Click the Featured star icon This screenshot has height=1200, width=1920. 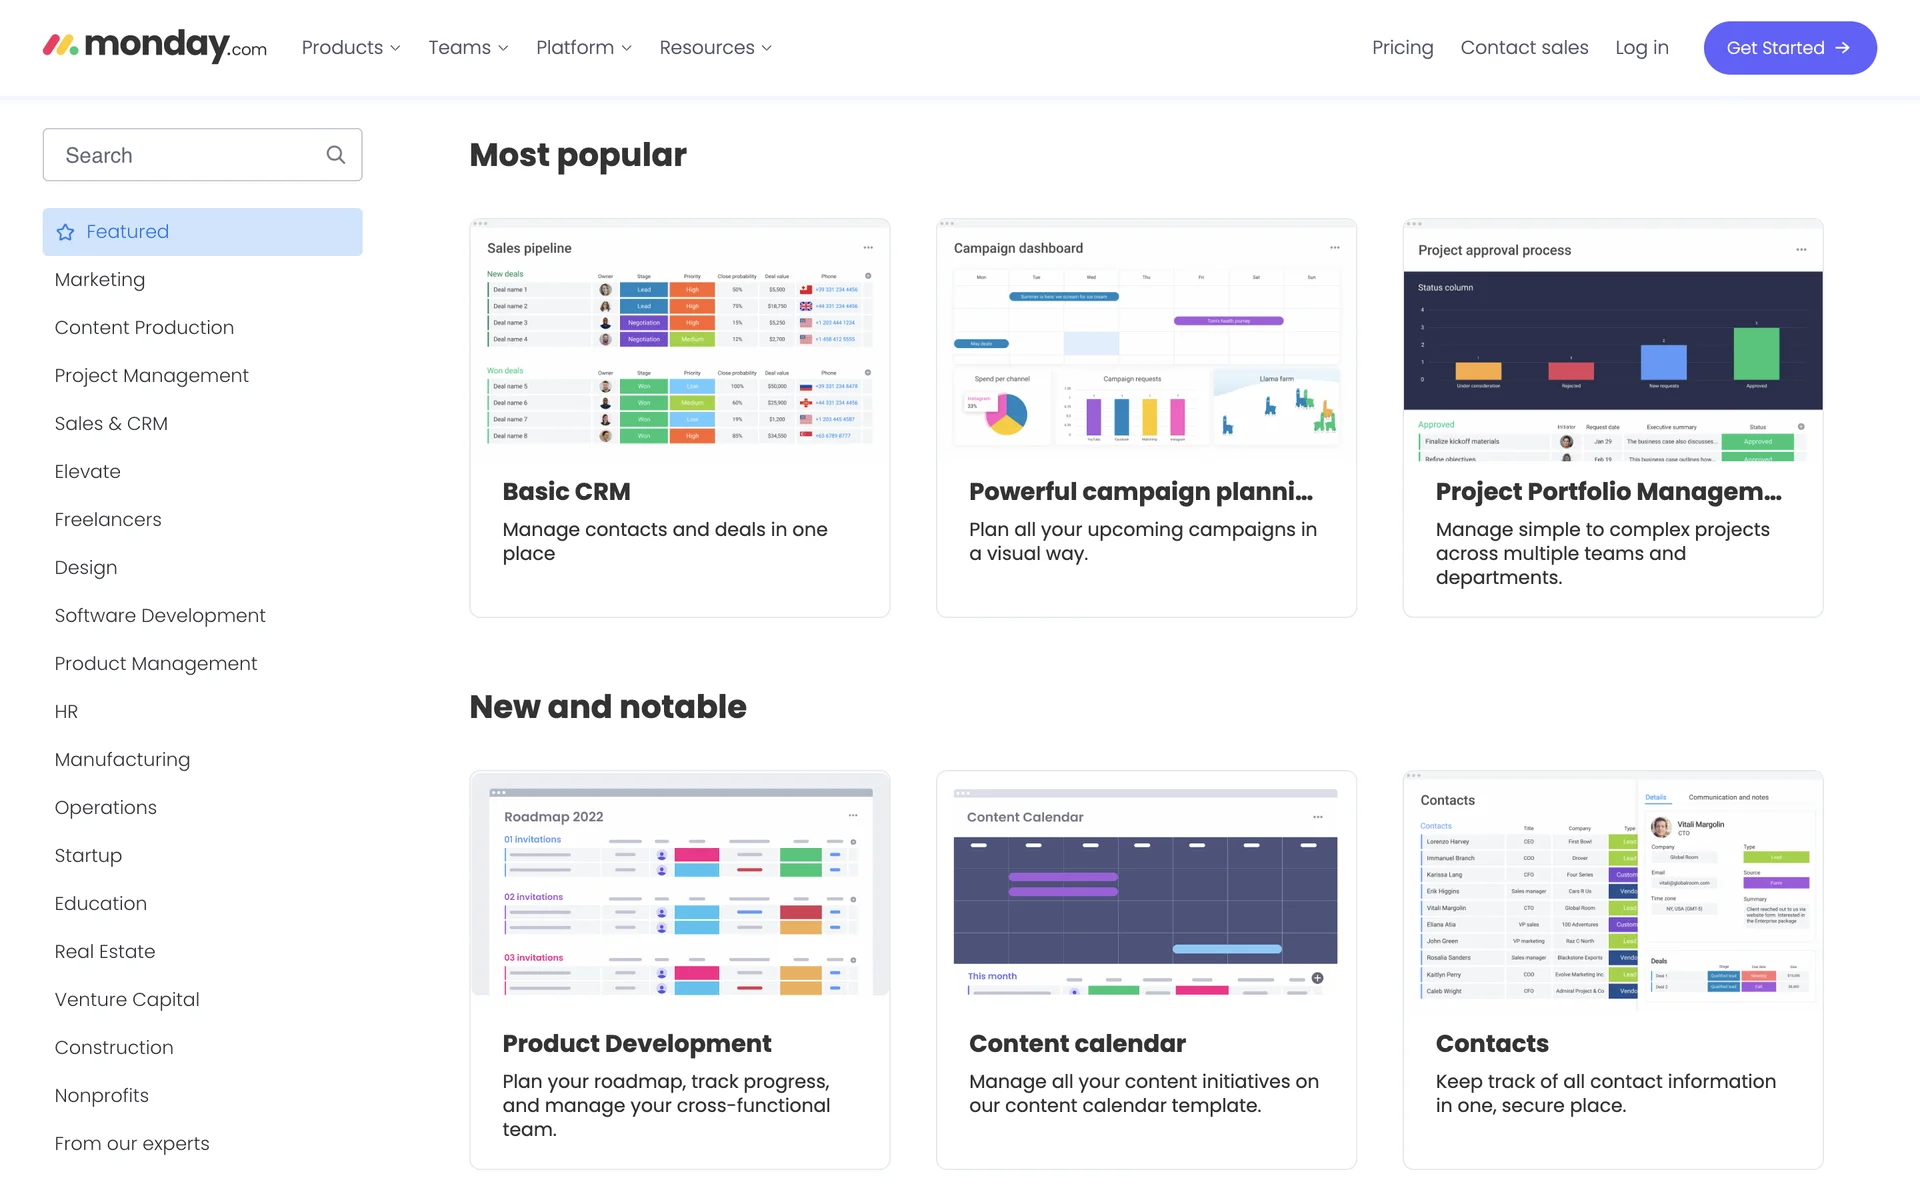[x=66, y=232]
